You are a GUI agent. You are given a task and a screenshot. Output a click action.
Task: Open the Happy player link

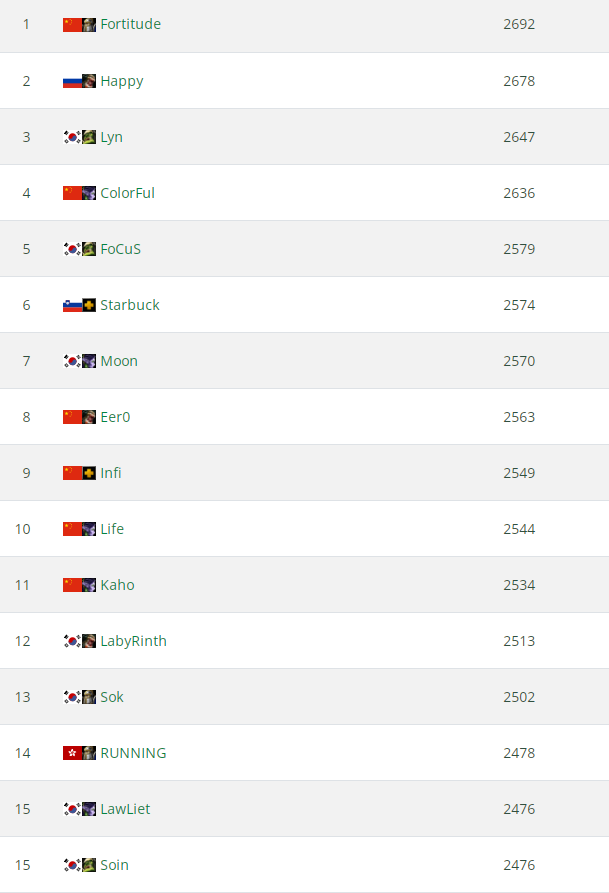122,81
